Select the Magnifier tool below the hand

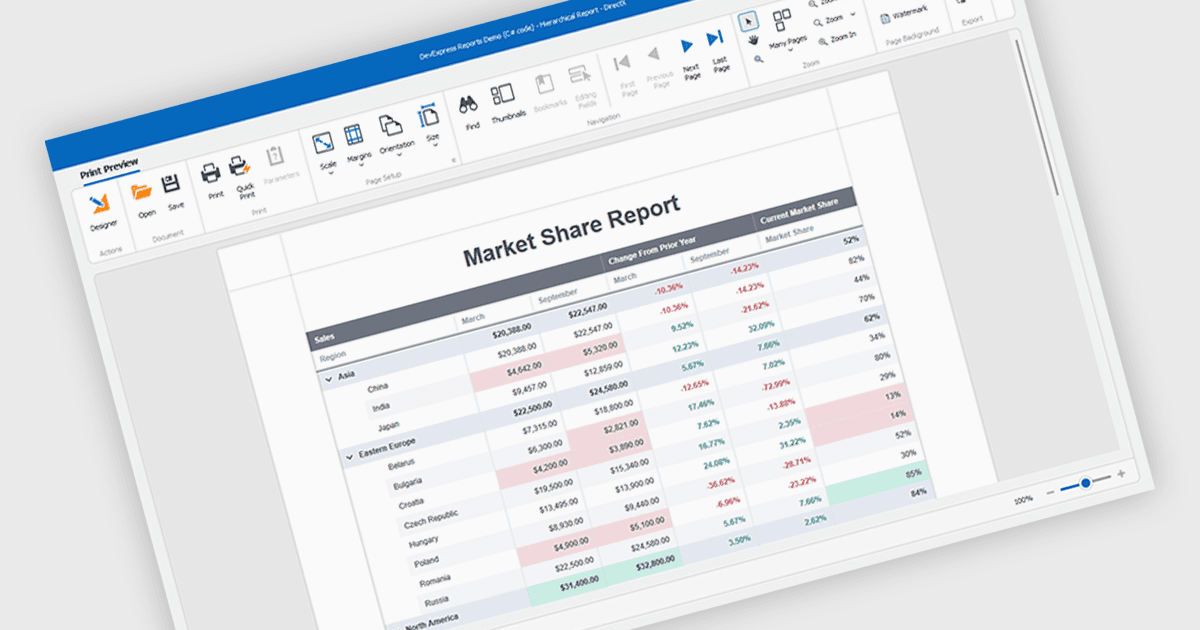(x=759, y=59)
